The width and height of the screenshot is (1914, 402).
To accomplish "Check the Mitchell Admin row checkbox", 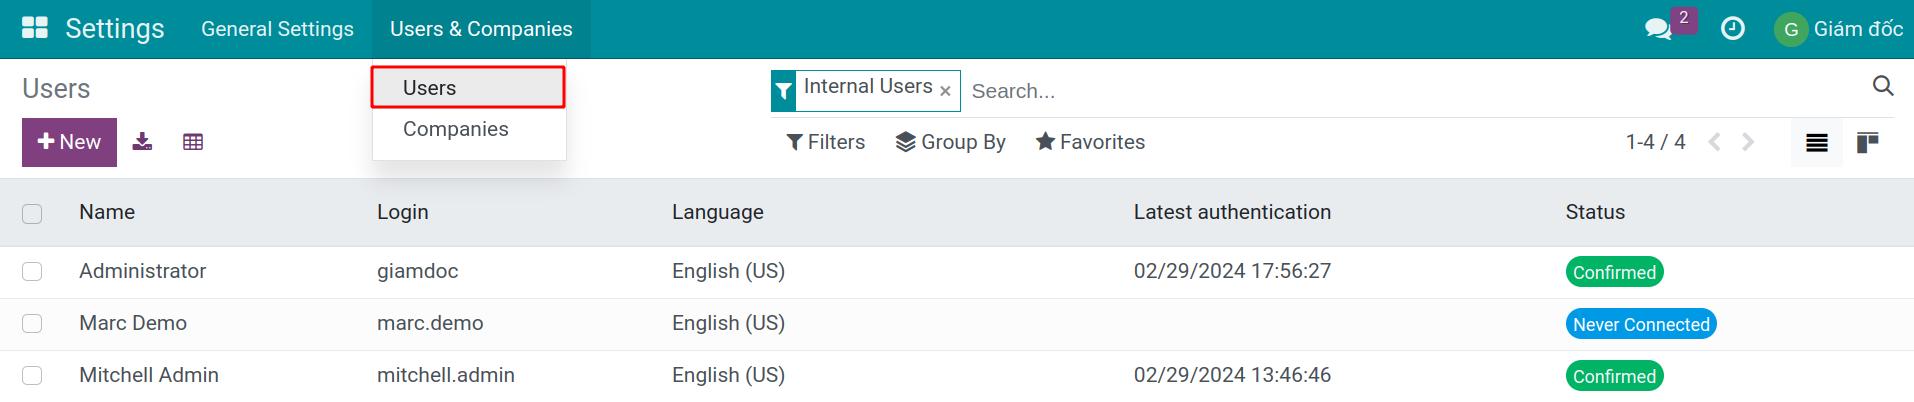I will (32, 375).
